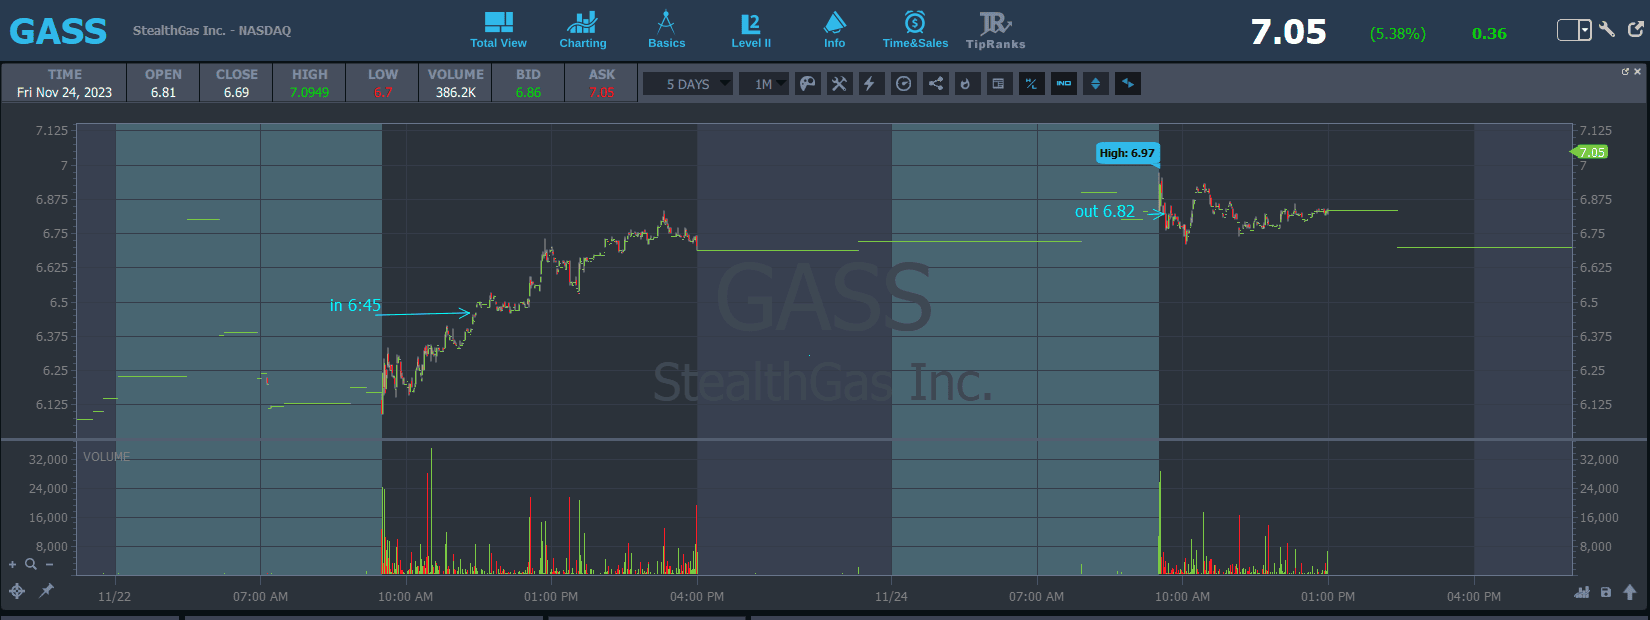This screenshot has height=620, width=1650.
Task: Open the Level II quotes view
Action: click(x=750, y=30)
